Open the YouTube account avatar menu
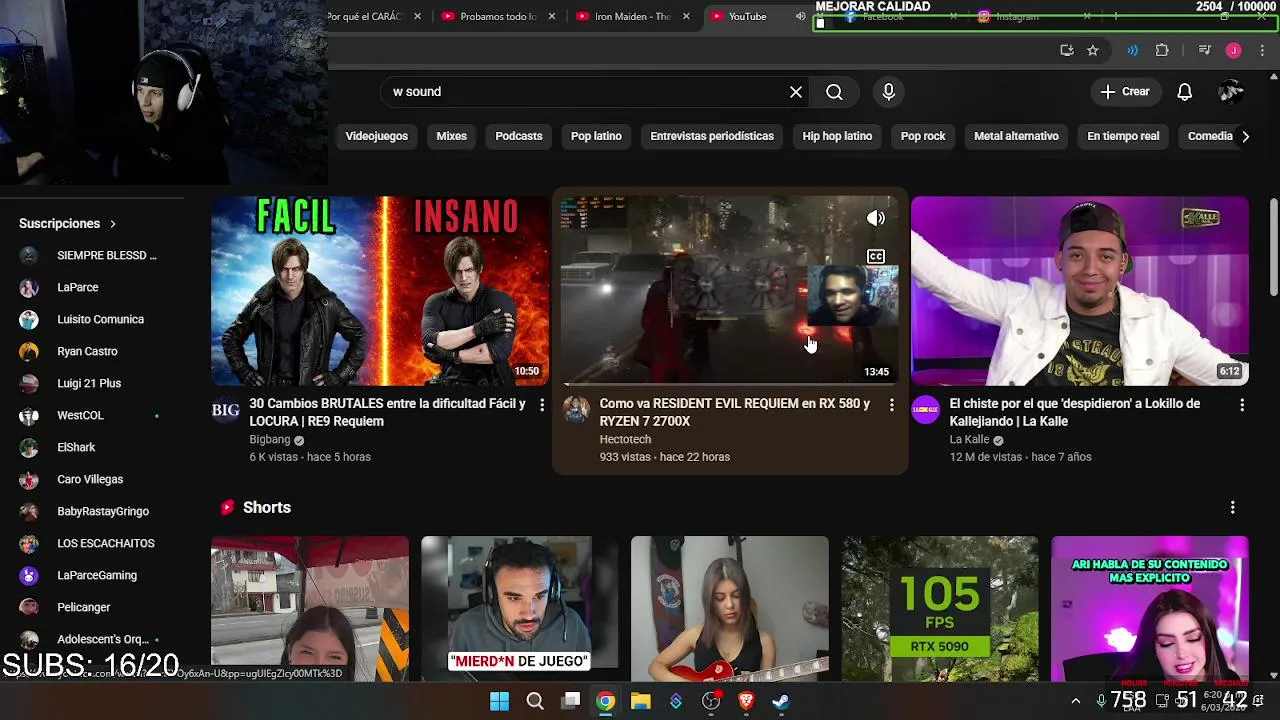The image size is (1280, 720). (1231, 92)
